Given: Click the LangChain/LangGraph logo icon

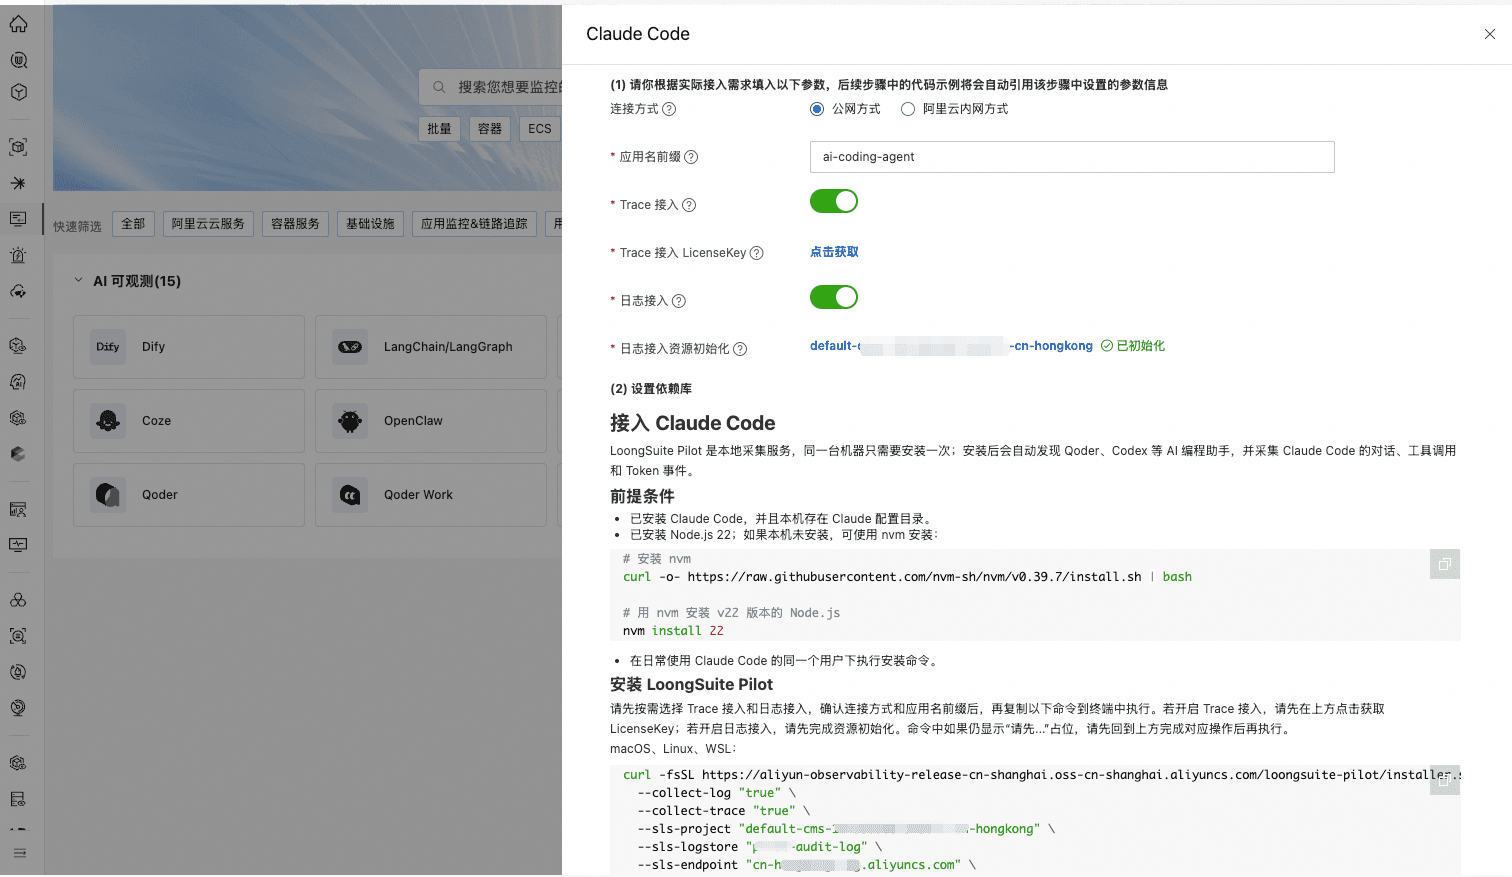Looking at the screenshot, I should pyautogui.click(x=350, y=347).
